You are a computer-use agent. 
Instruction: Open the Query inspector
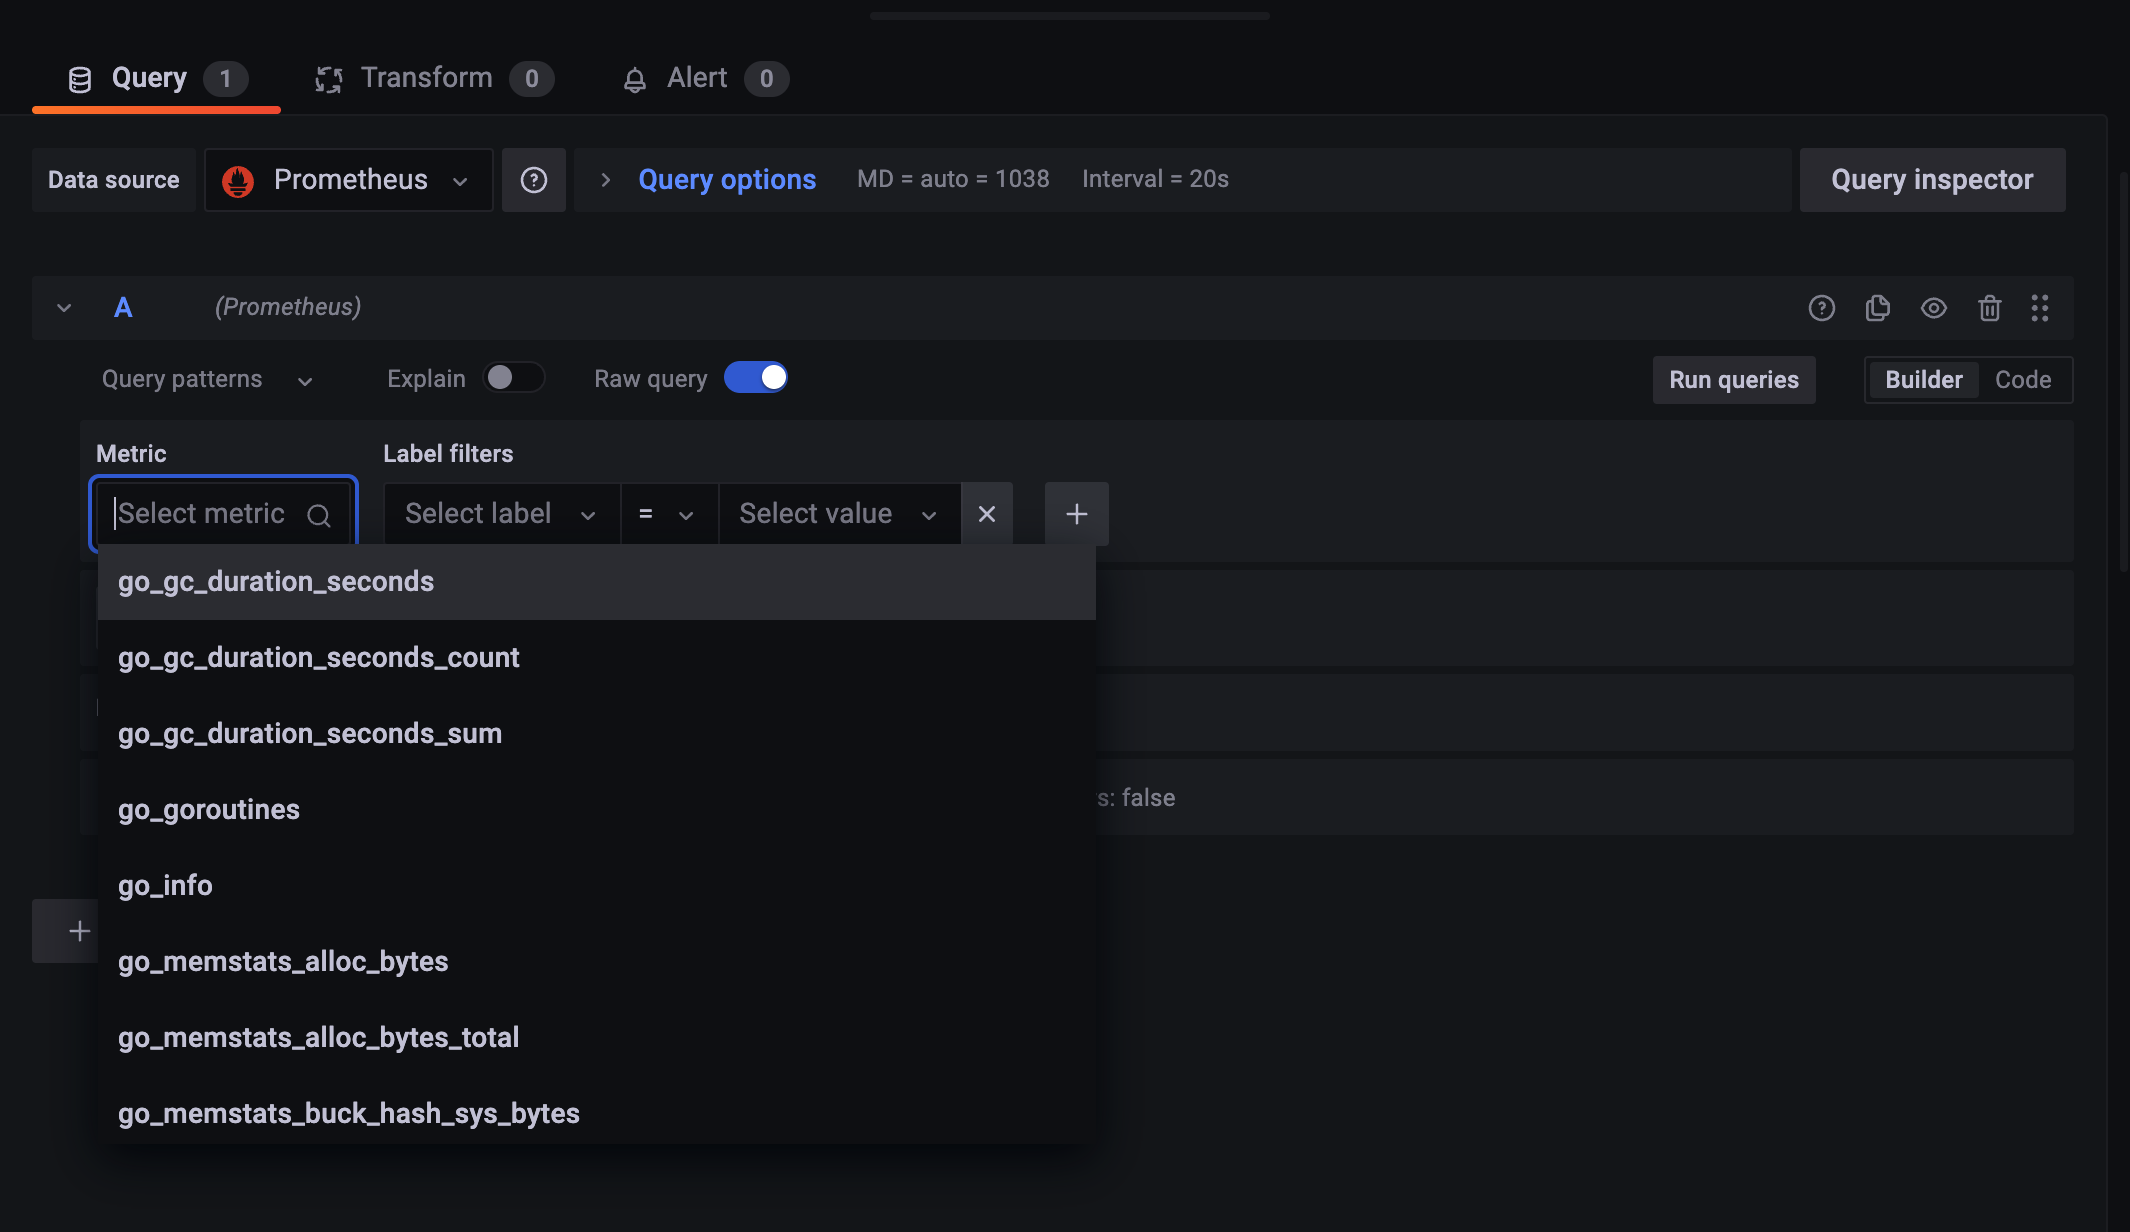click(1931, 180)
